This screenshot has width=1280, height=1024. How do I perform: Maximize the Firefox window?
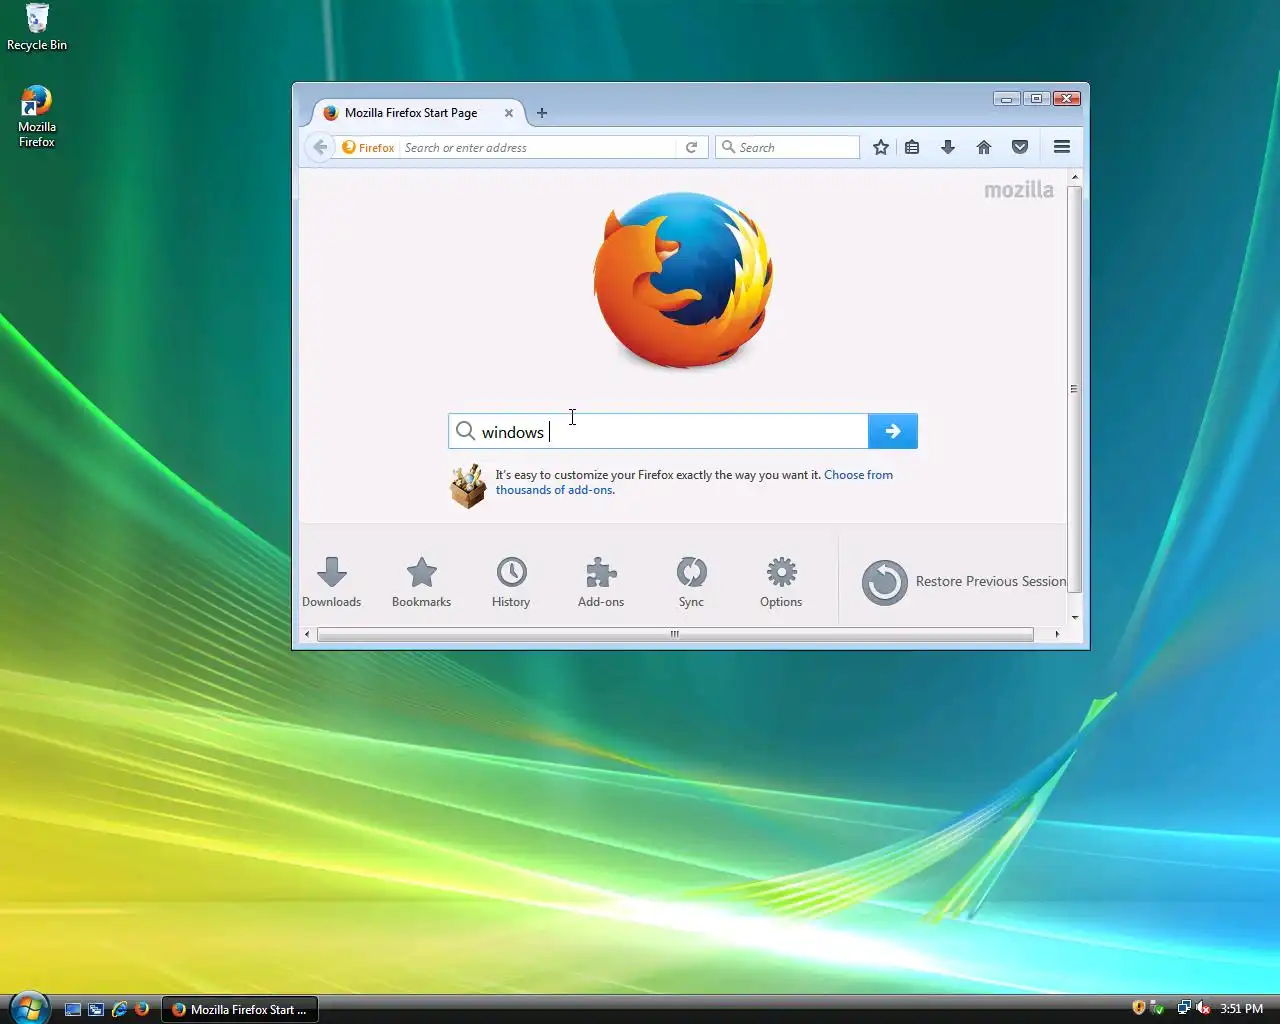(1037, 98)
